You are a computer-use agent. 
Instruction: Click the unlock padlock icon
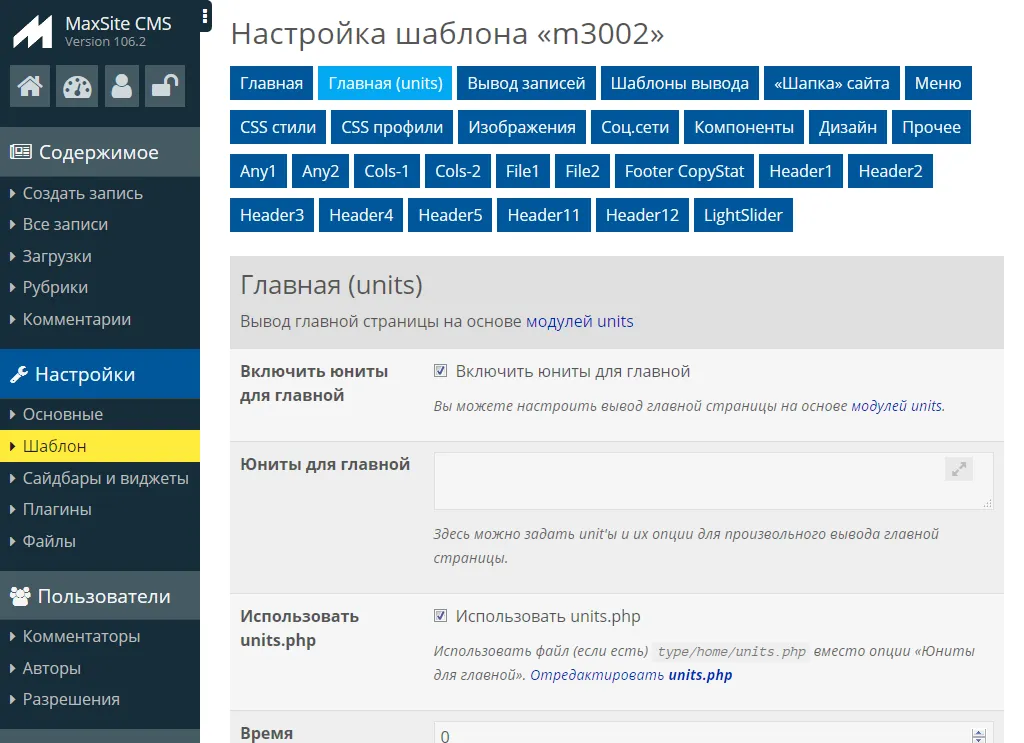(x=164, y=87)
